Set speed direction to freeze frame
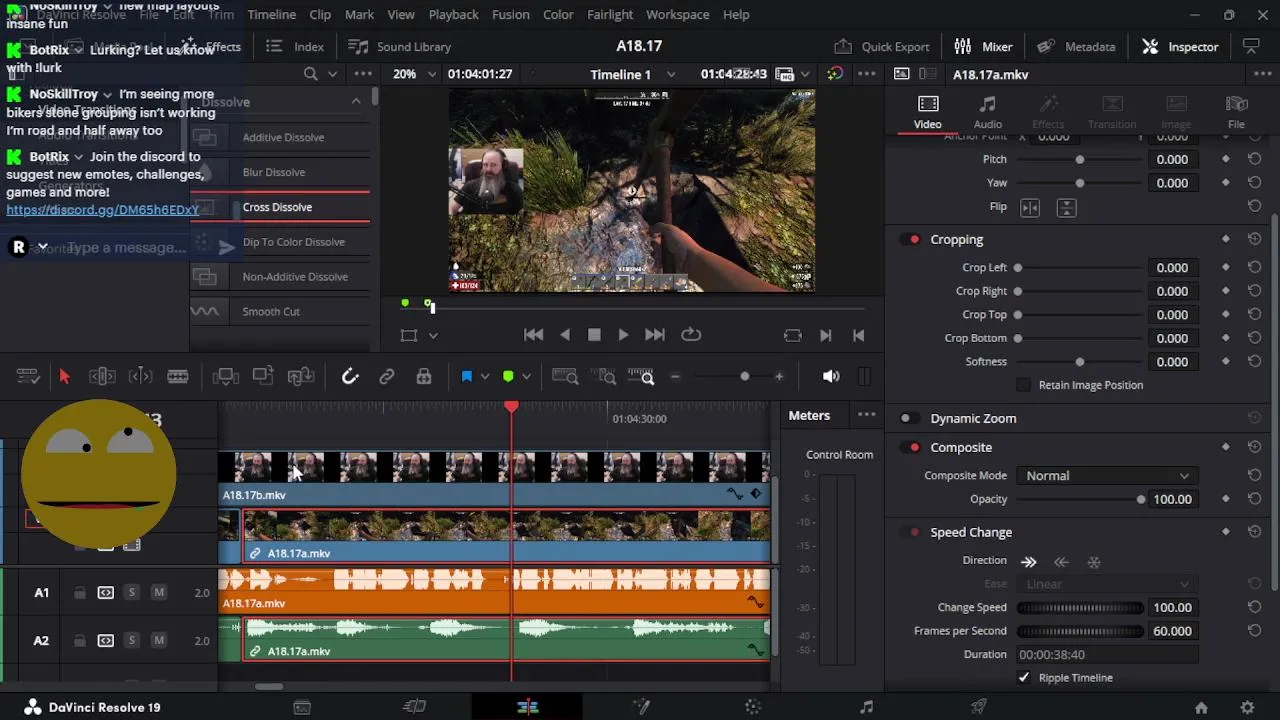 (x=1094, y=562)
